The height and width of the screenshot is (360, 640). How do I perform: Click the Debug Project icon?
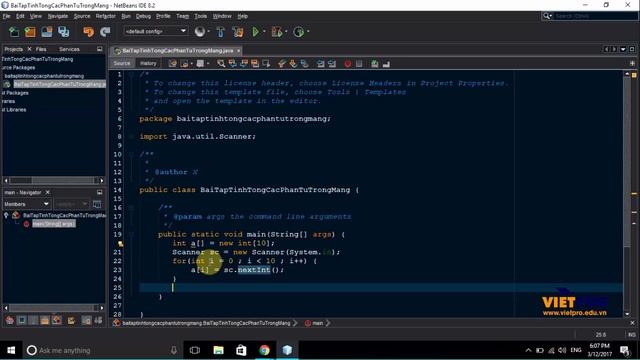click(x=276, y=32)
